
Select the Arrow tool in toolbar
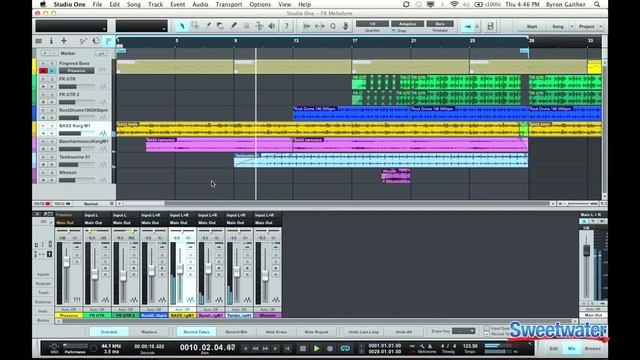[x=182, y=26]
